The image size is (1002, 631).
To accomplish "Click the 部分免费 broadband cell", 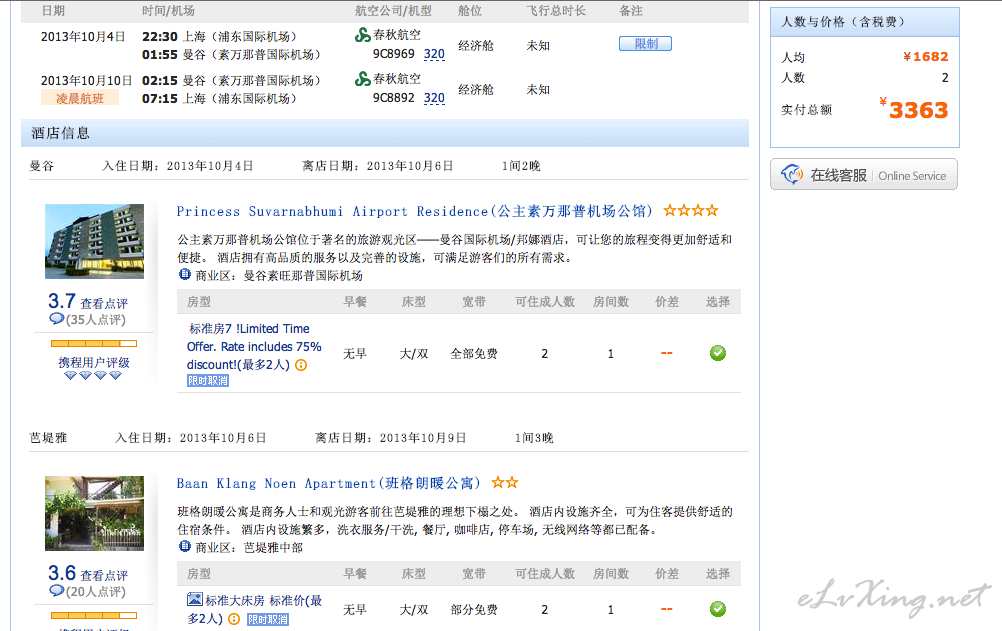I will tap(474, 610).
